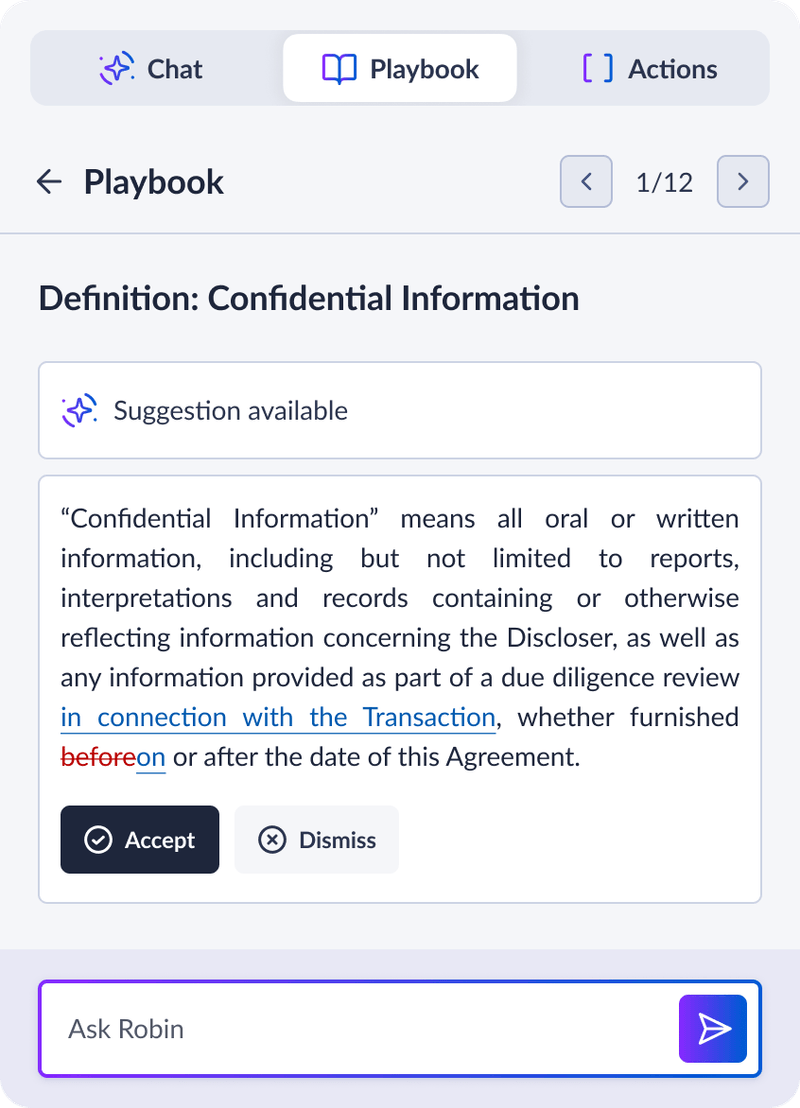Switch to the Playbook tab

tap(400, 68)
